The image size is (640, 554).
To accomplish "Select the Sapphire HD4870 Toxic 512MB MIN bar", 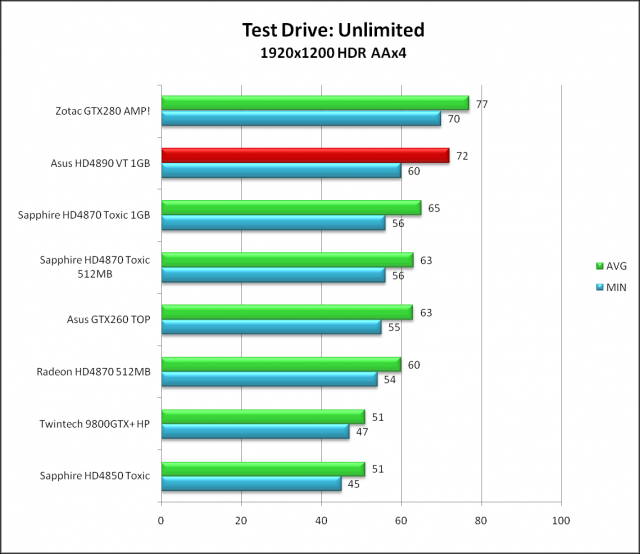I will (x=273, y=275).
